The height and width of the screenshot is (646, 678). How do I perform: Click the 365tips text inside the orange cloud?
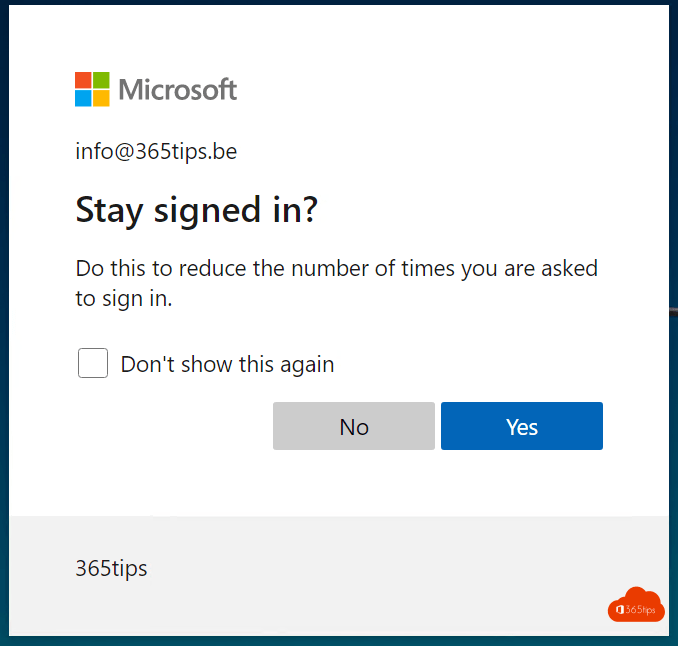(x=642, y=609)
